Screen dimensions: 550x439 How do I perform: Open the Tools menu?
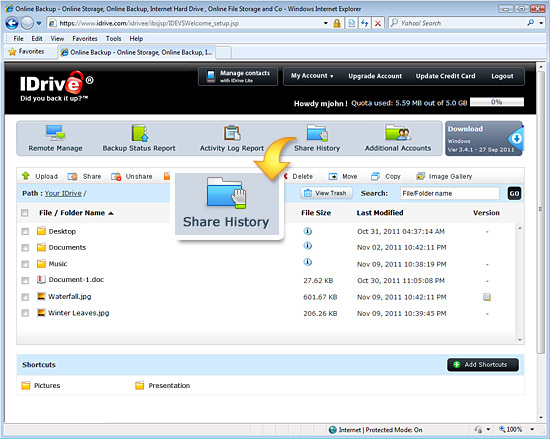click(113, 39)
